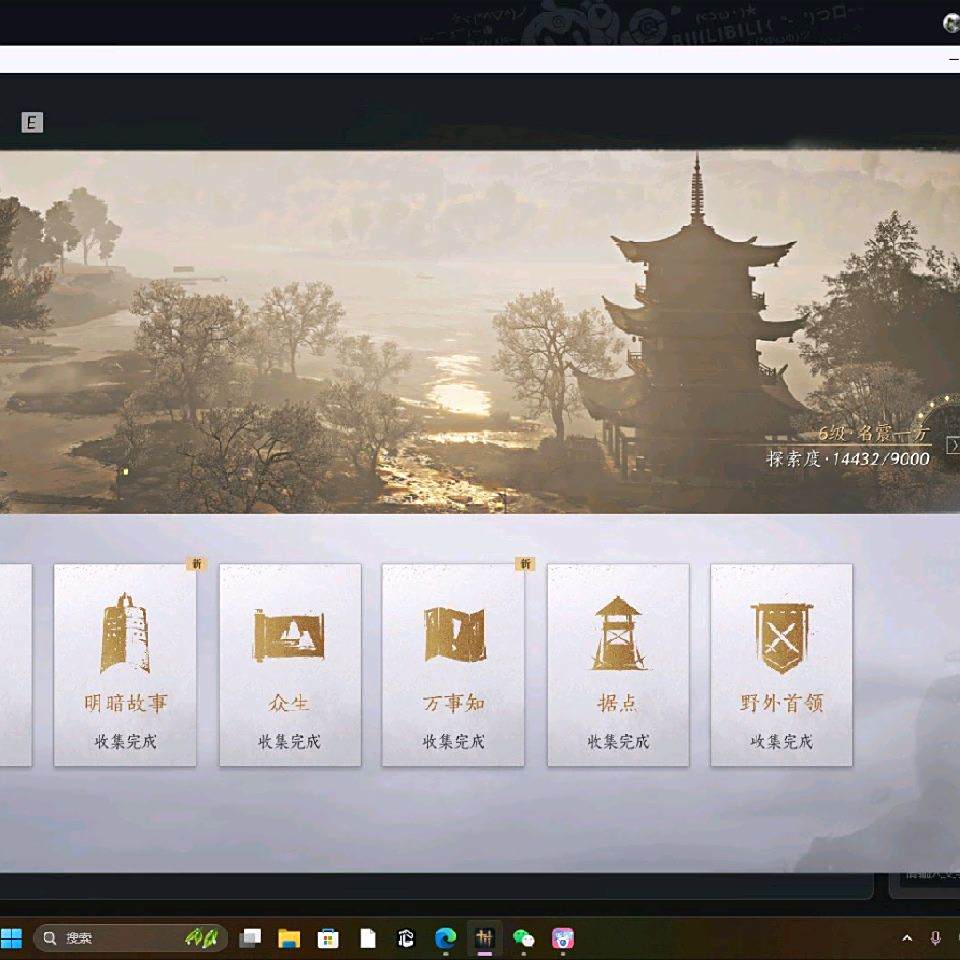
Task: Show hidden system tray icons
Action: 907,938
